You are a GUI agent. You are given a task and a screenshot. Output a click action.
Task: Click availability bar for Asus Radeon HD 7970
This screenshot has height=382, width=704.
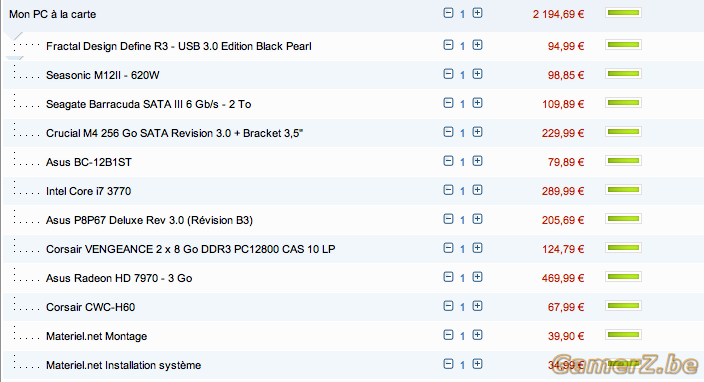point(623,277)
